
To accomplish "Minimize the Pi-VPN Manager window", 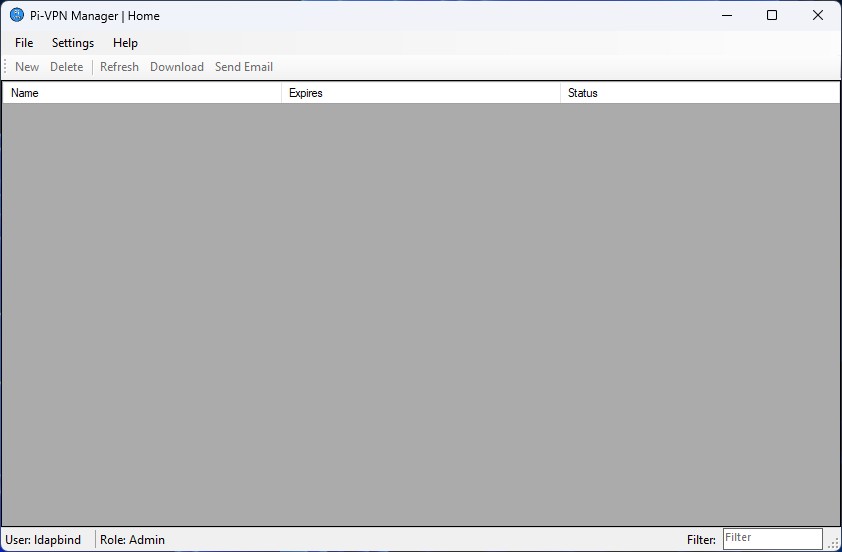I will click(727, 16).
